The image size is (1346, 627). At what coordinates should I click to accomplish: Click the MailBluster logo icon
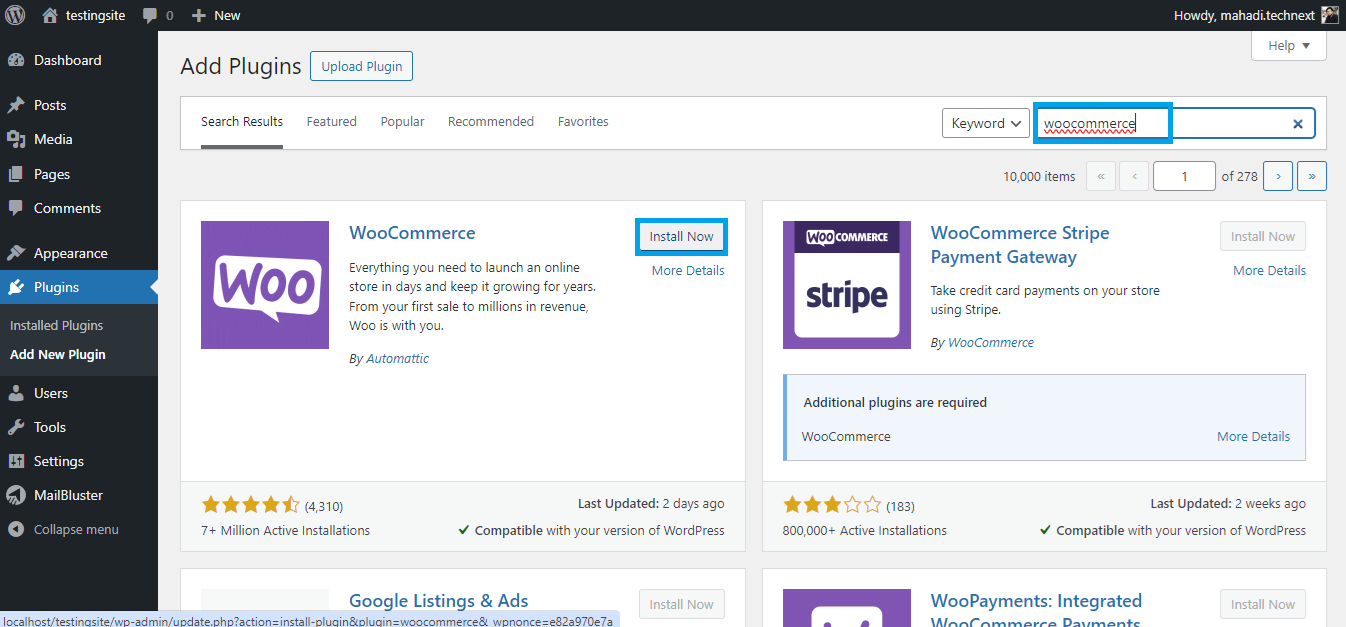[x=16, y=495]
